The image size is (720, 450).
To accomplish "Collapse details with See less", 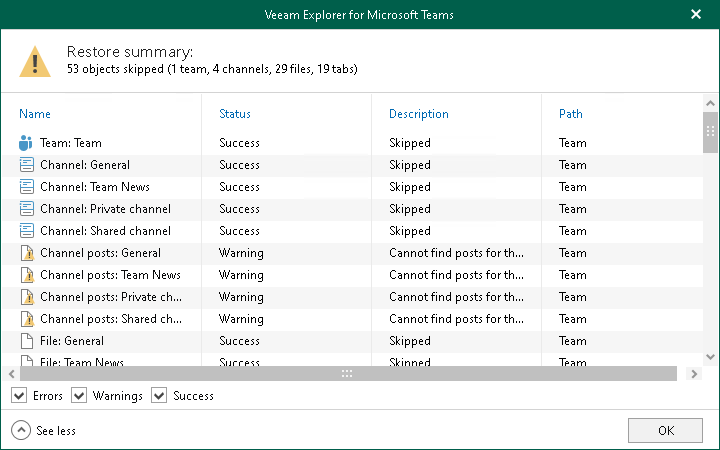I will tap(21, 431).
